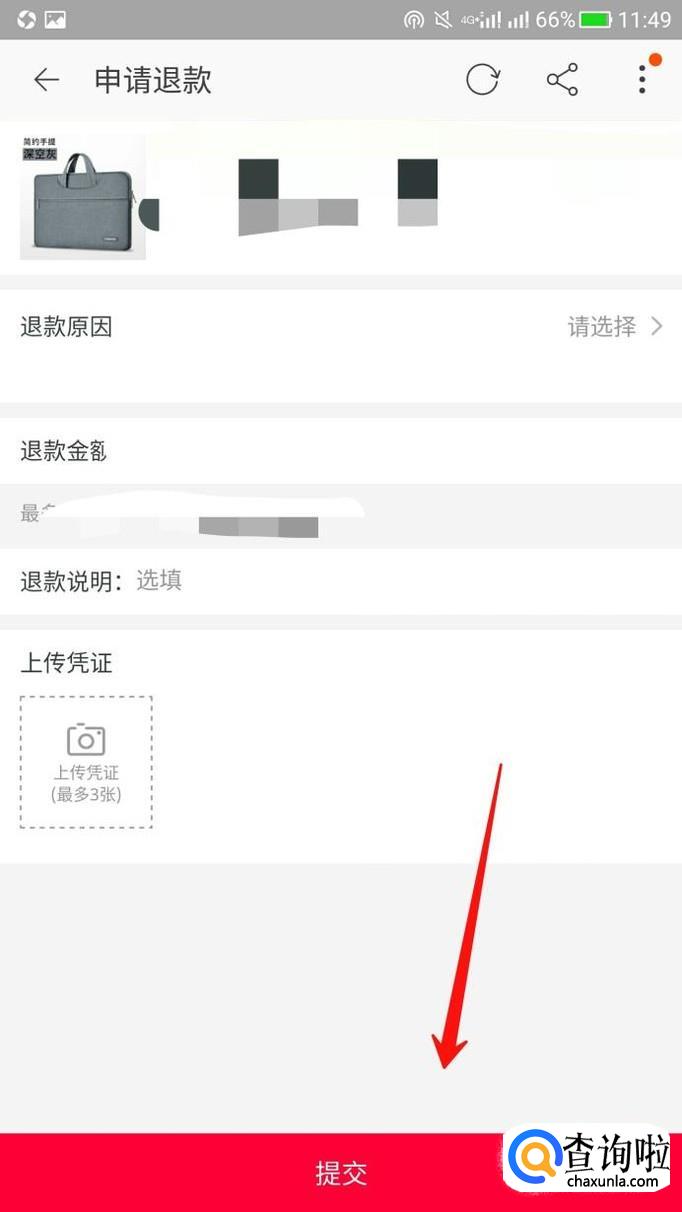Expand the 请选择 refund reason selector

(x=615, y=326)
